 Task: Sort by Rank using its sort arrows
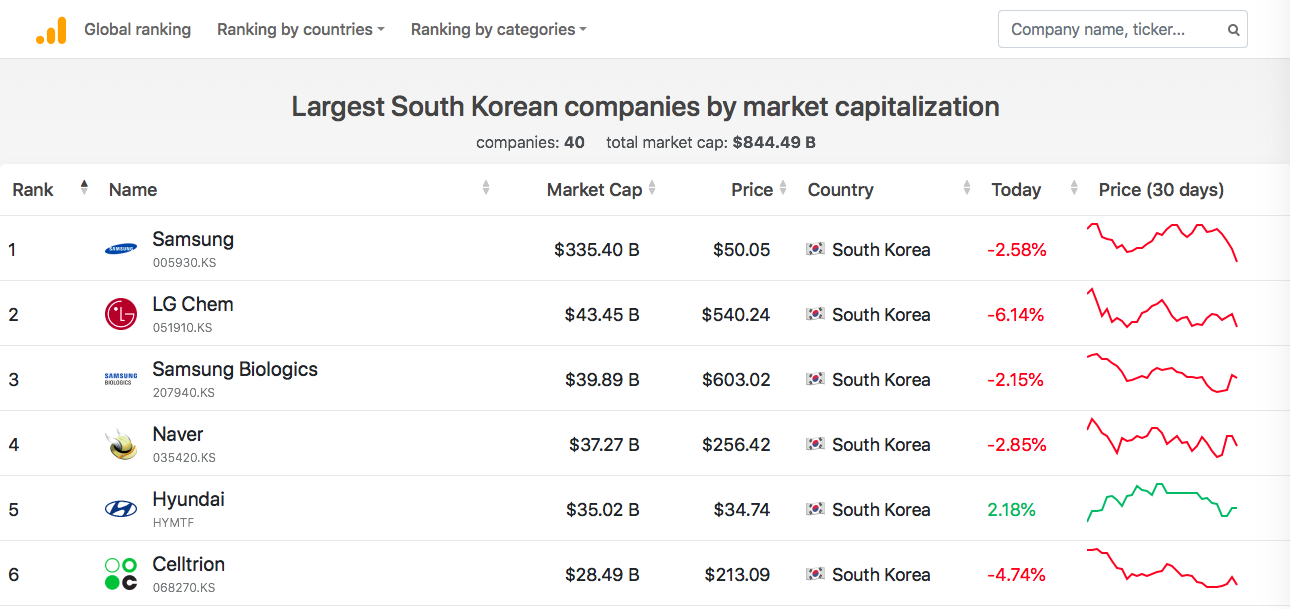tap(84, 187)
